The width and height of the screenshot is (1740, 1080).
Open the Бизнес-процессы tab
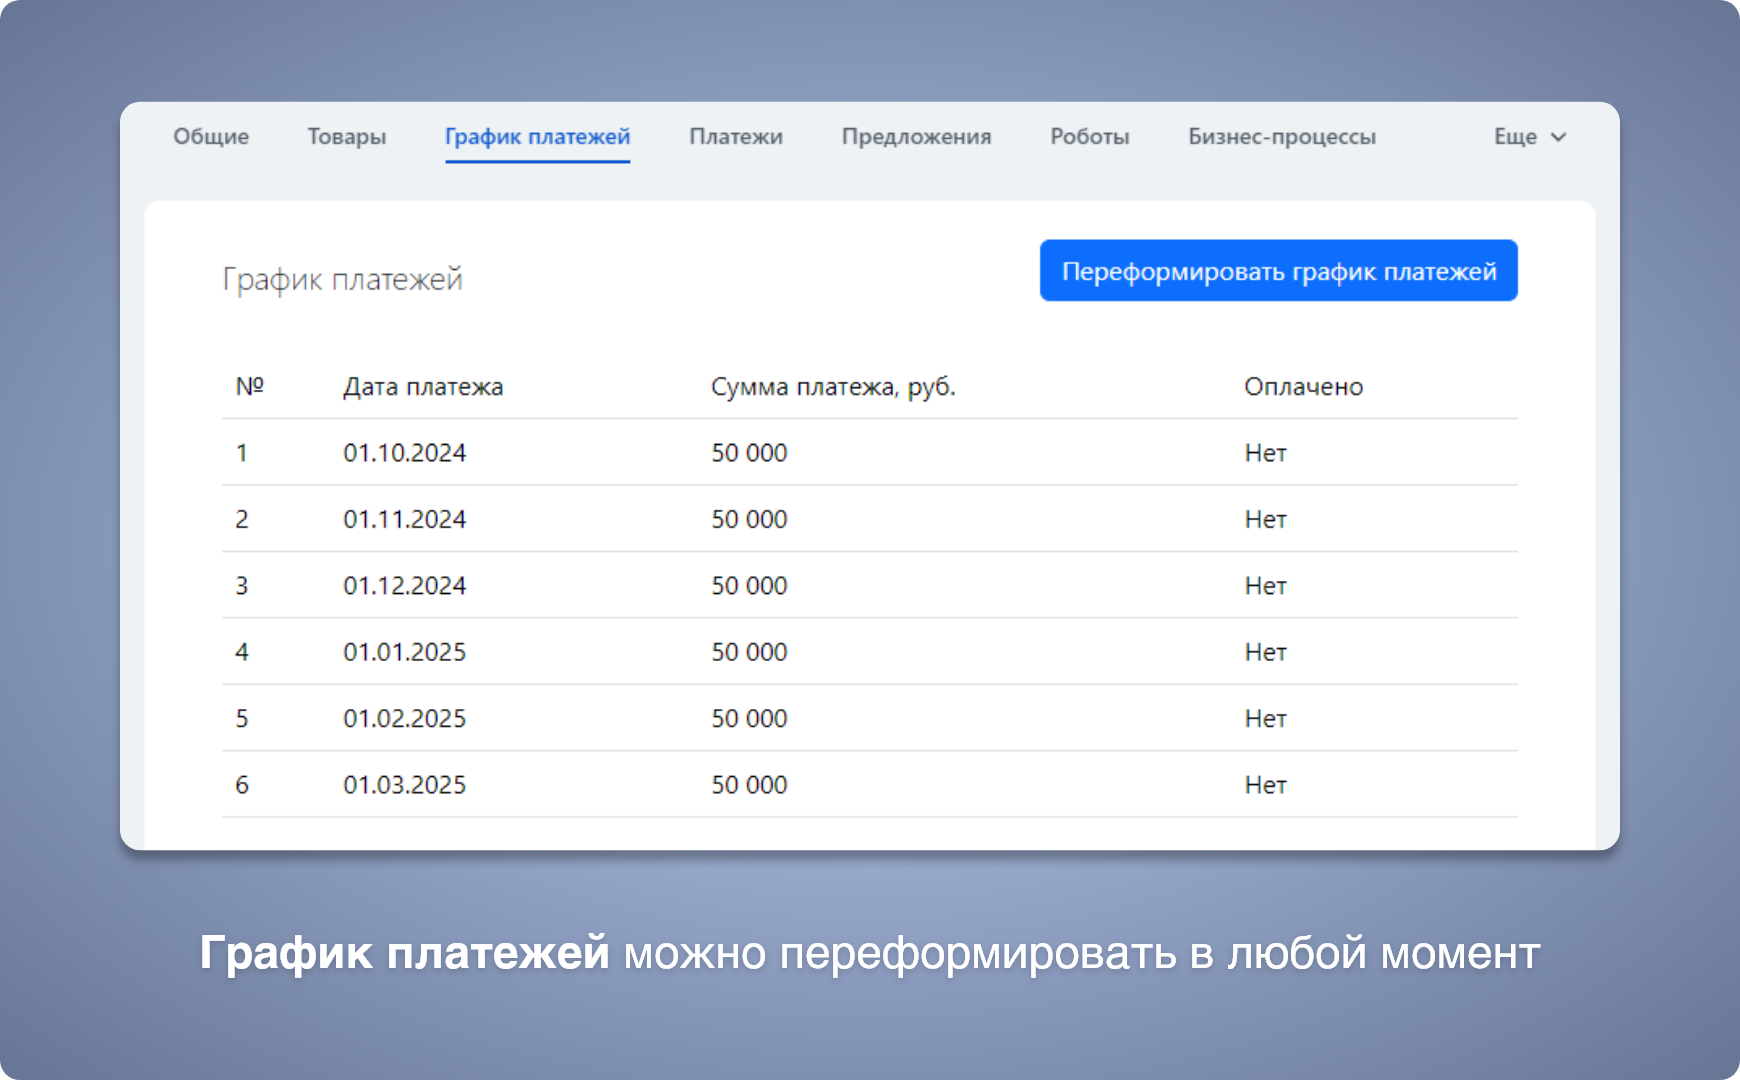click(1281, 137)
